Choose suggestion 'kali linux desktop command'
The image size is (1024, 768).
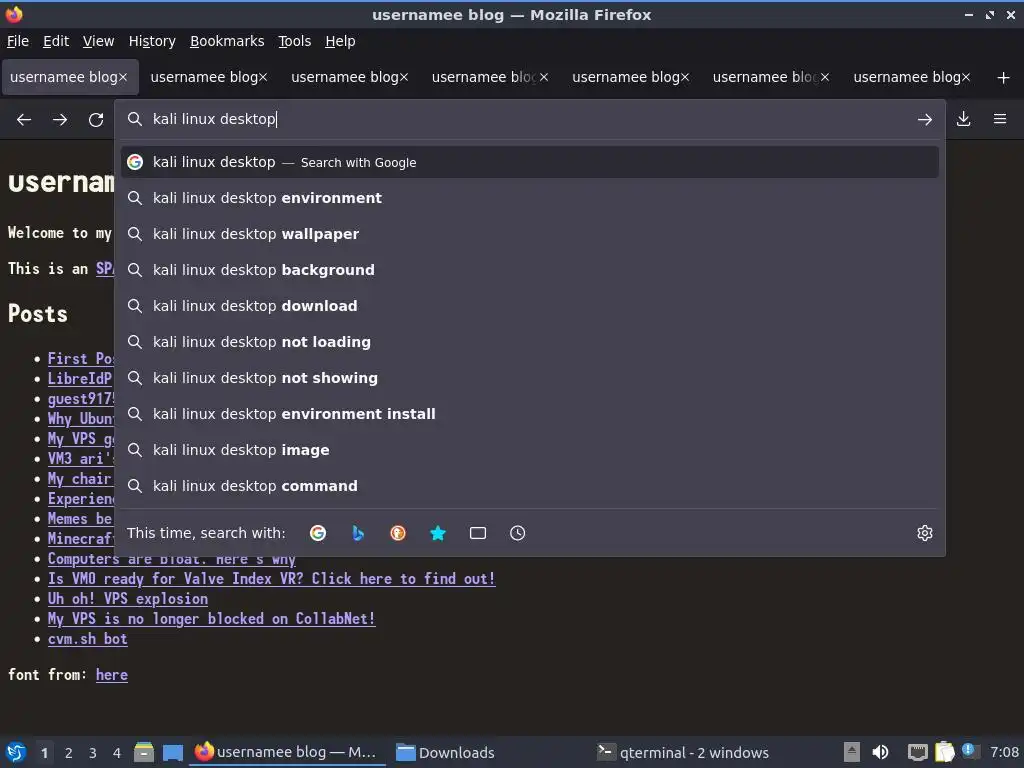530,485
